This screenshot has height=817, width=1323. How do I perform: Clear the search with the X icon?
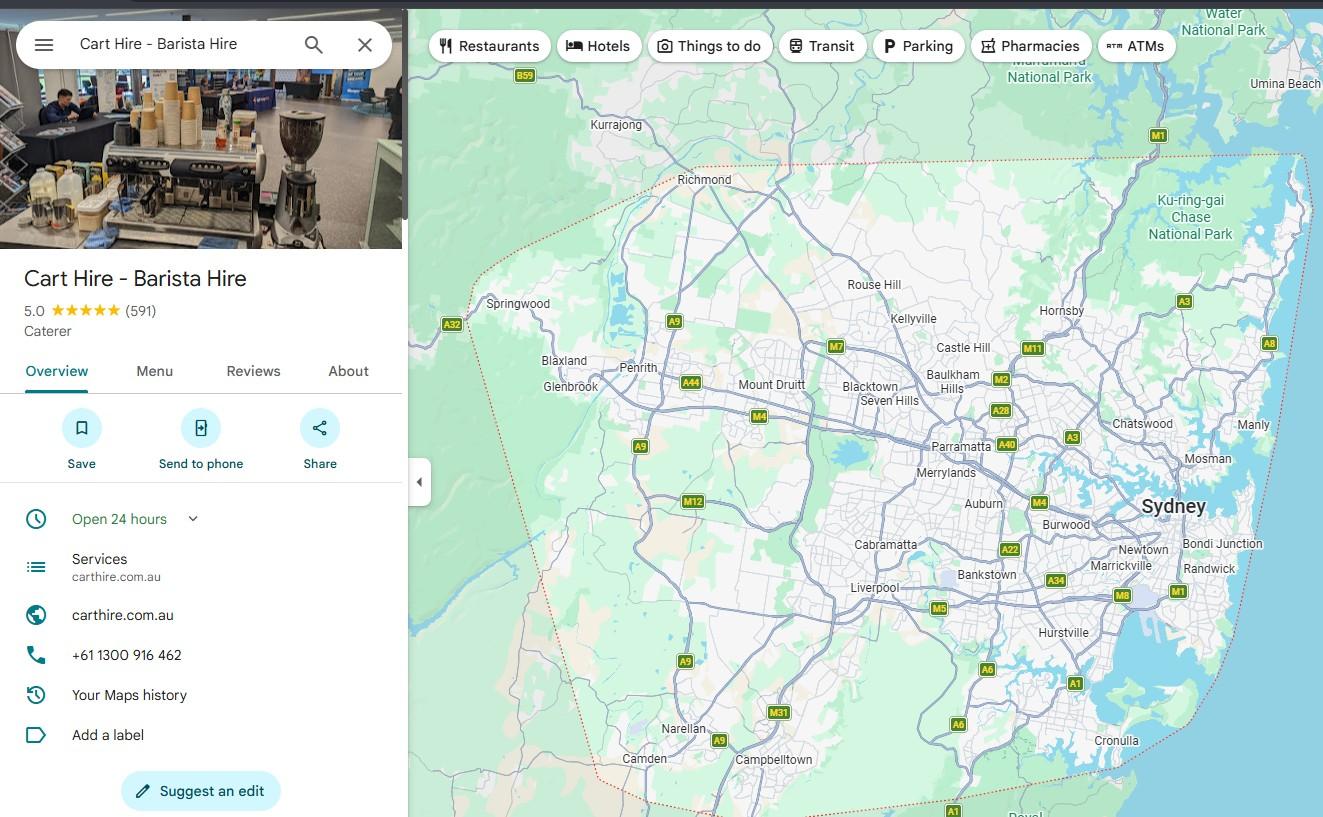pyautogui.click(x=365, y=45)
